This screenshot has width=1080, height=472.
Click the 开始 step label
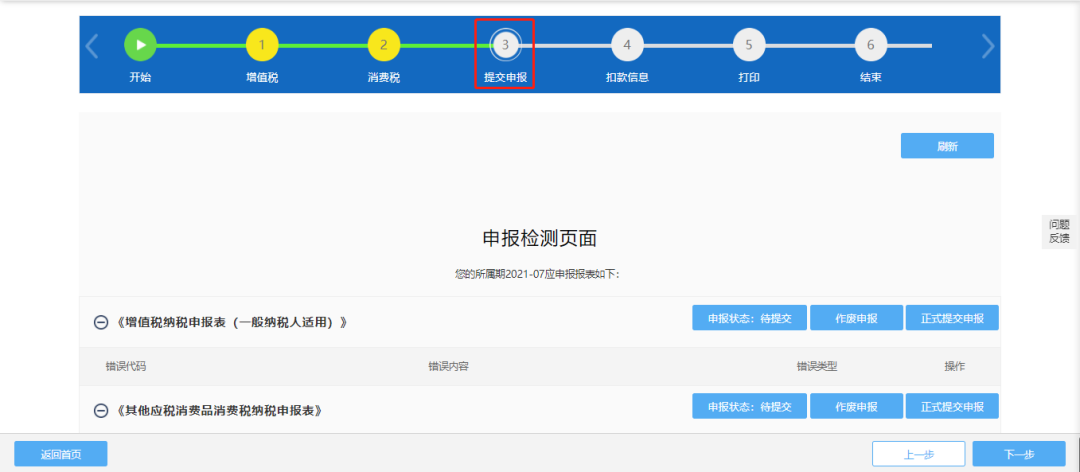click(x=141, y=77)
